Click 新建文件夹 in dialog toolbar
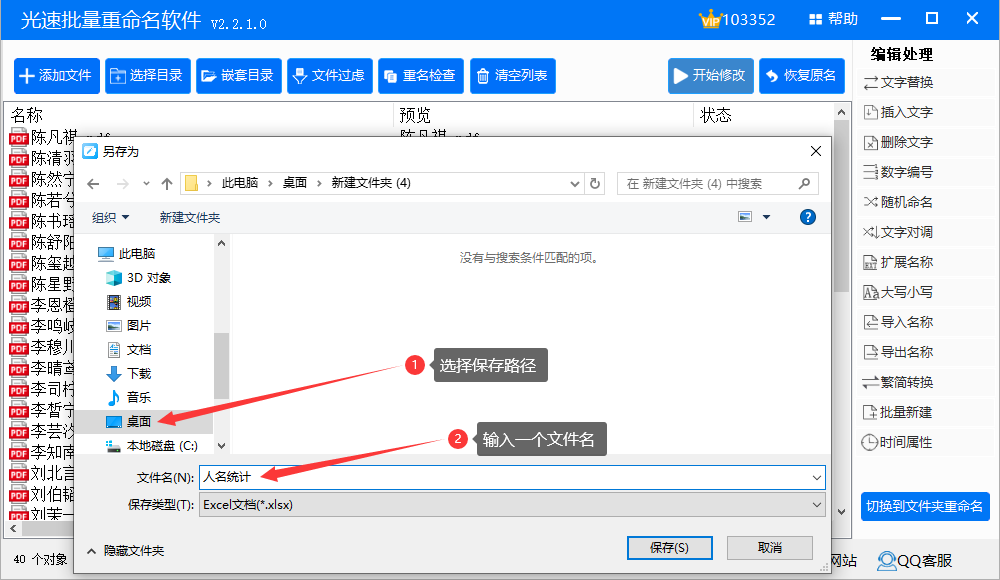 pyautogui.click(x=189, y=218)
